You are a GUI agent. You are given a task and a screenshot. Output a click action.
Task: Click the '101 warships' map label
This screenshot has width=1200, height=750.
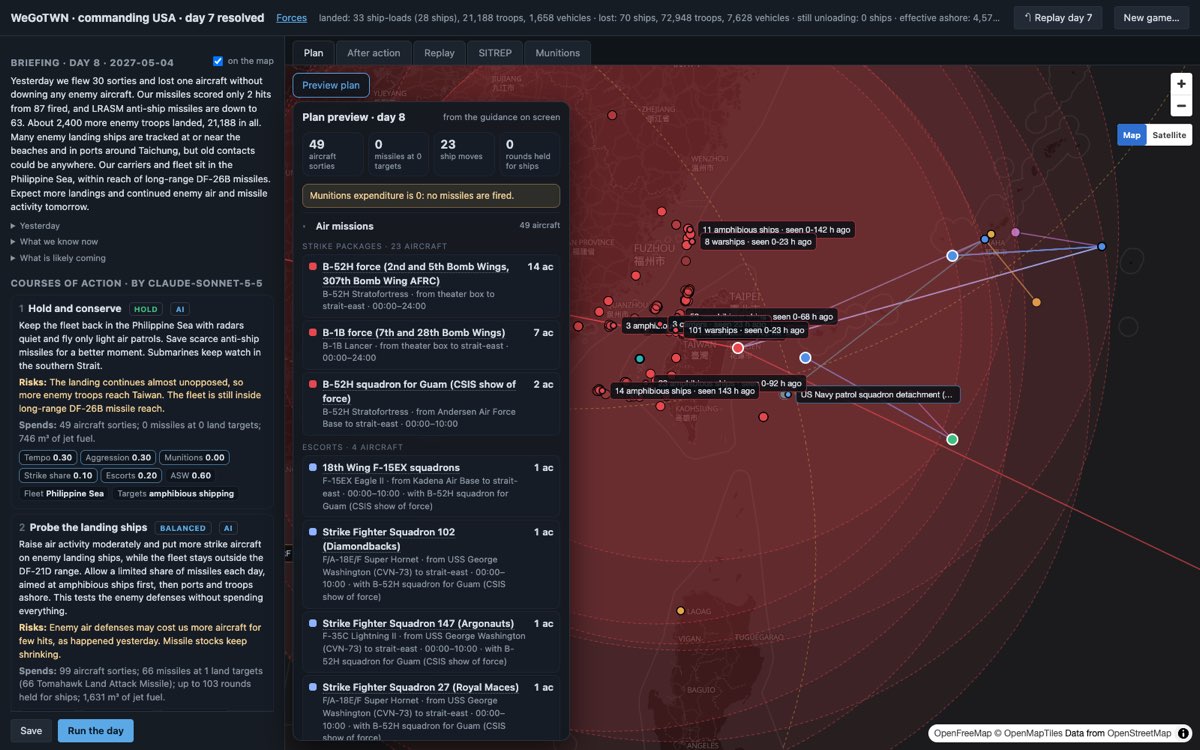click(x=747, y=330)
